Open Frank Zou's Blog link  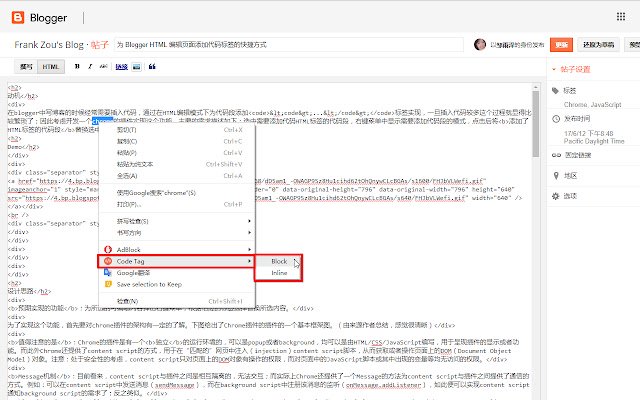49,44
